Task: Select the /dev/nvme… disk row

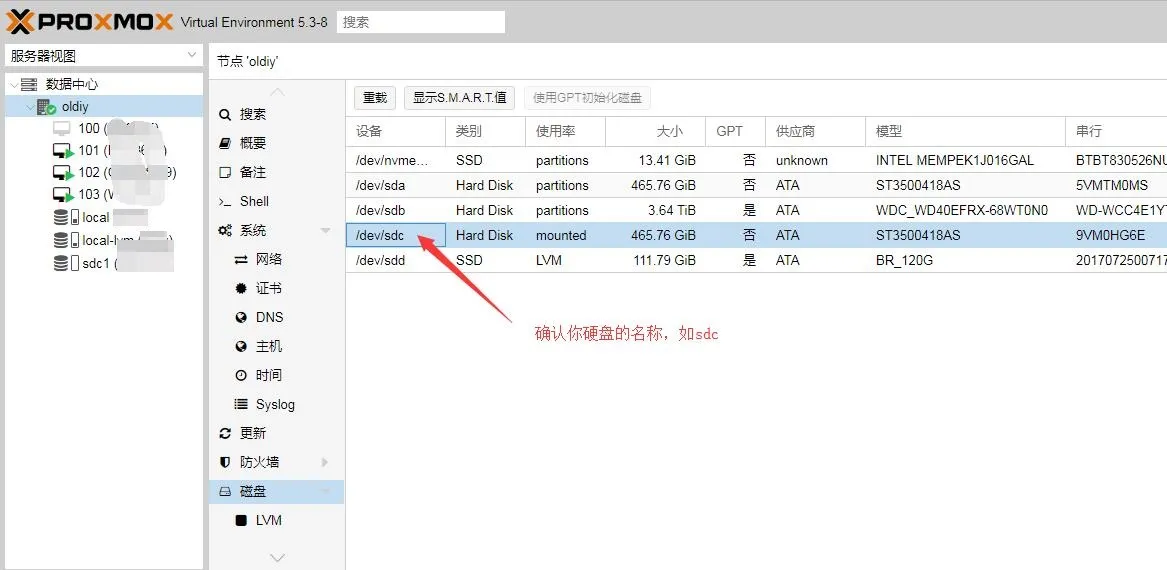Action: (756, 160)
